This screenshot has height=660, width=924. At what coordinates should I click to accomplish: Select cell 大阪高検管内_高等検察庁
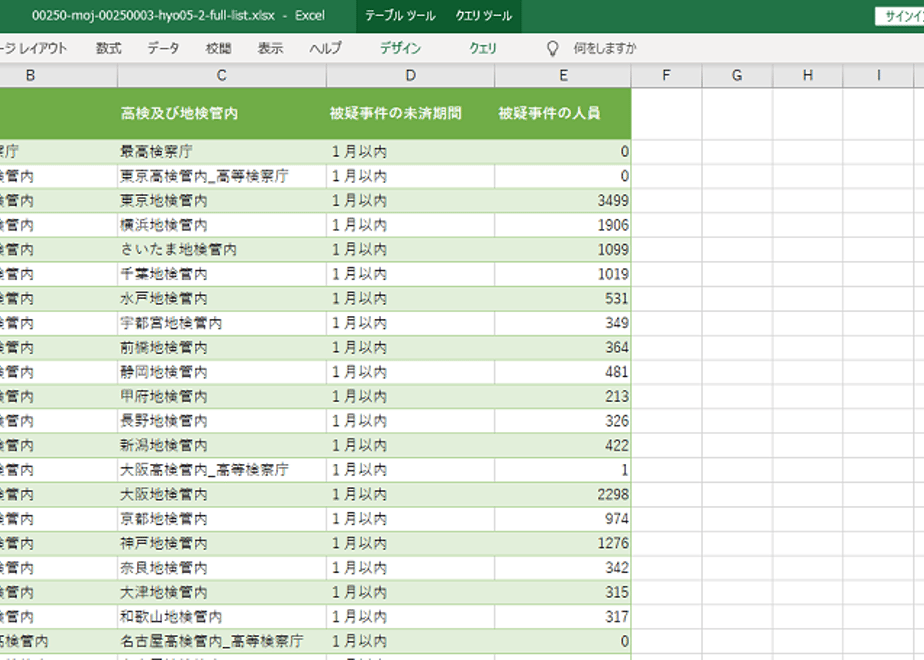point(222,470)
